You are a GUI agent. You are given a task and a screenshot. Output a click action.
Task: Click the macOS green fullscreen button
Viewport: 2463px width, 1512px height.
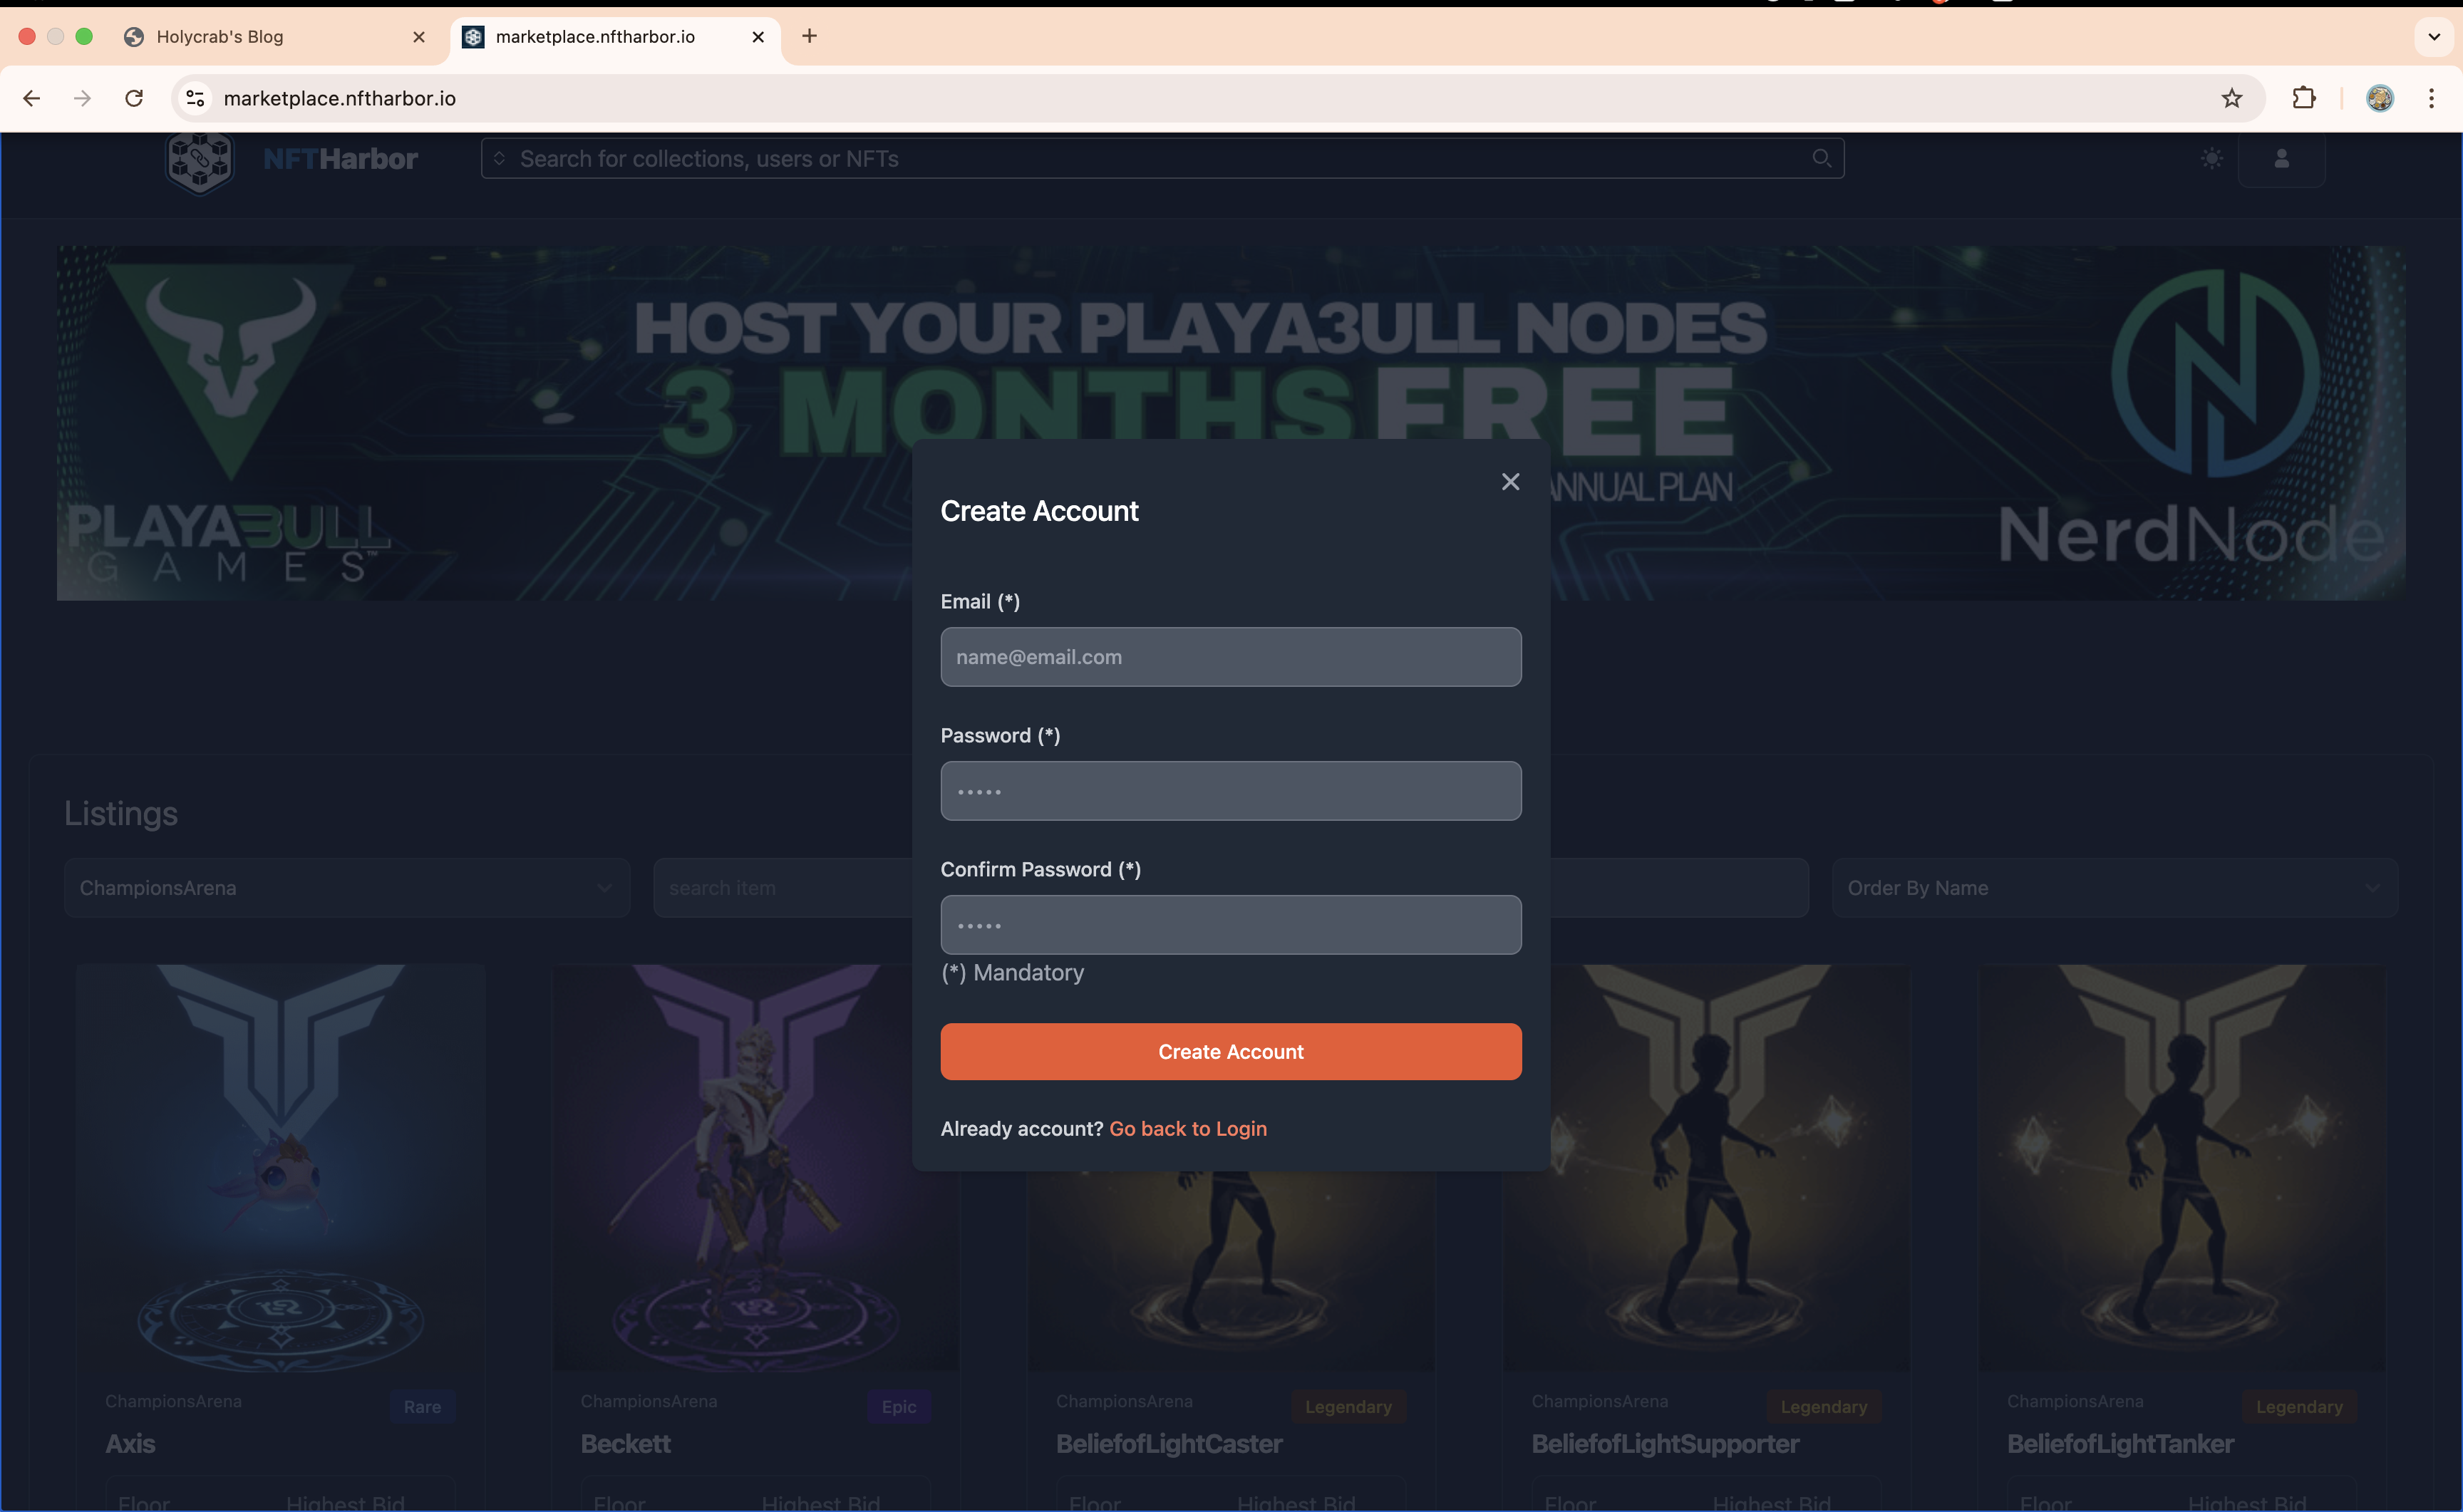84,36
